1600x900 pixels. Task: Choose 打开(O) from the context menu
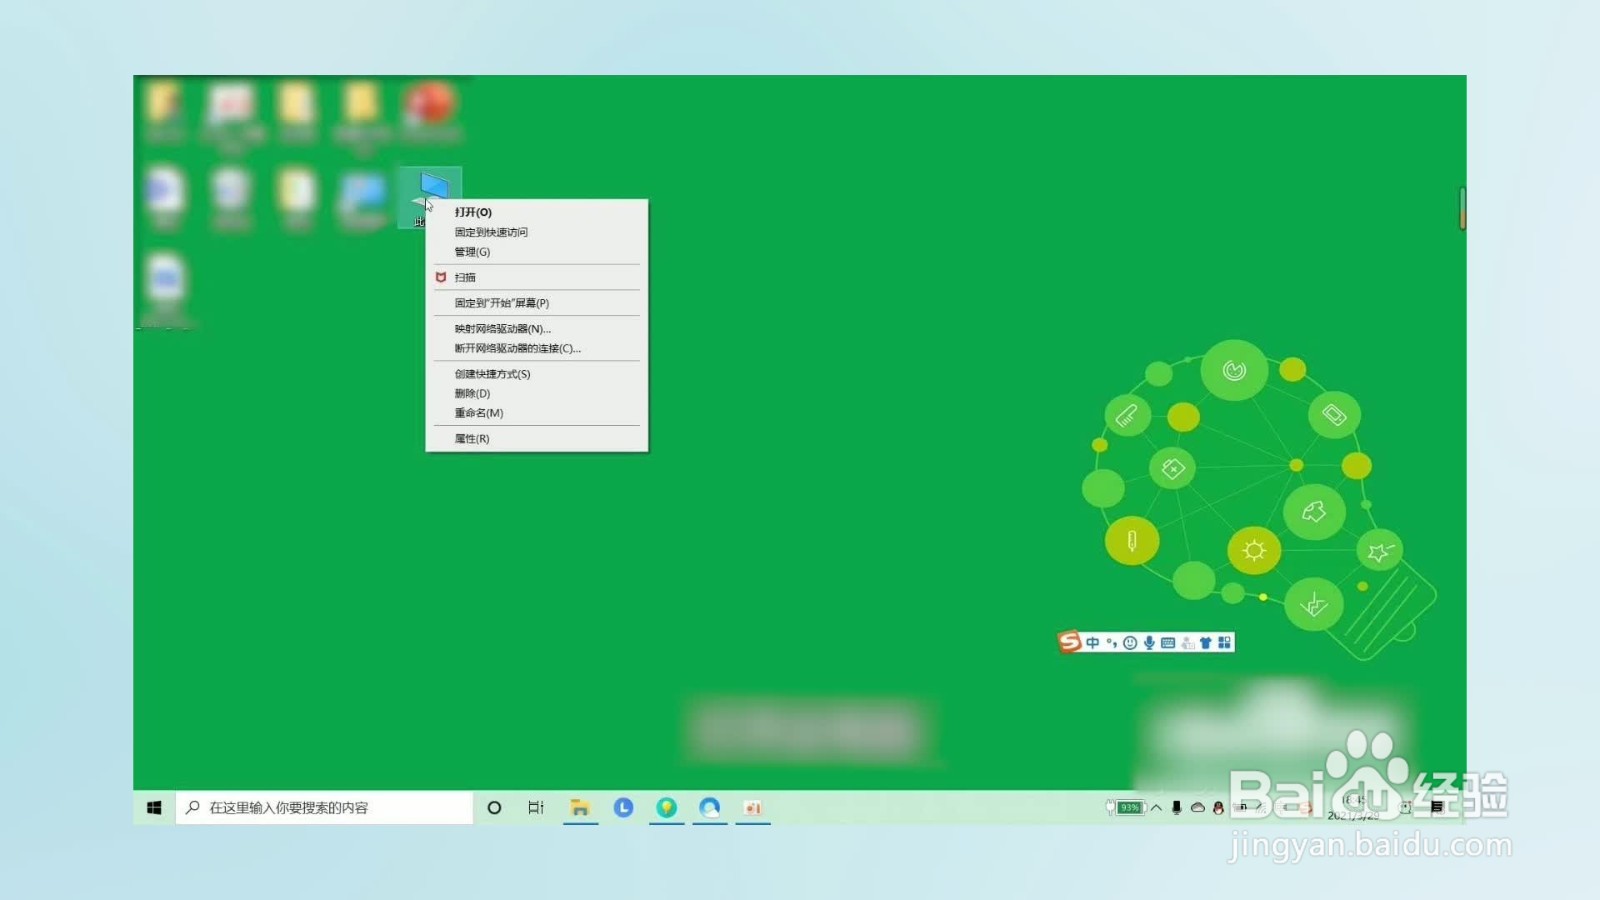(536, 212)
